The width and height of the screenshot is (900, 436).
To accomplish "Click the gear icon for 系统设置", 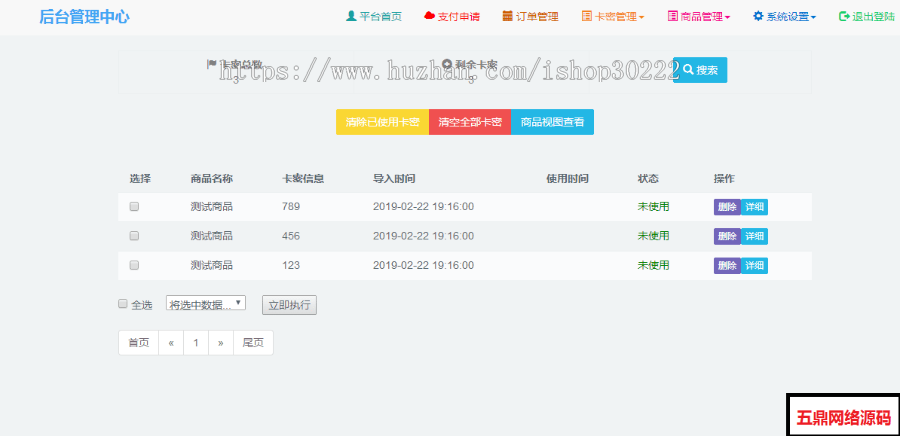I will [x=758, y=16].
